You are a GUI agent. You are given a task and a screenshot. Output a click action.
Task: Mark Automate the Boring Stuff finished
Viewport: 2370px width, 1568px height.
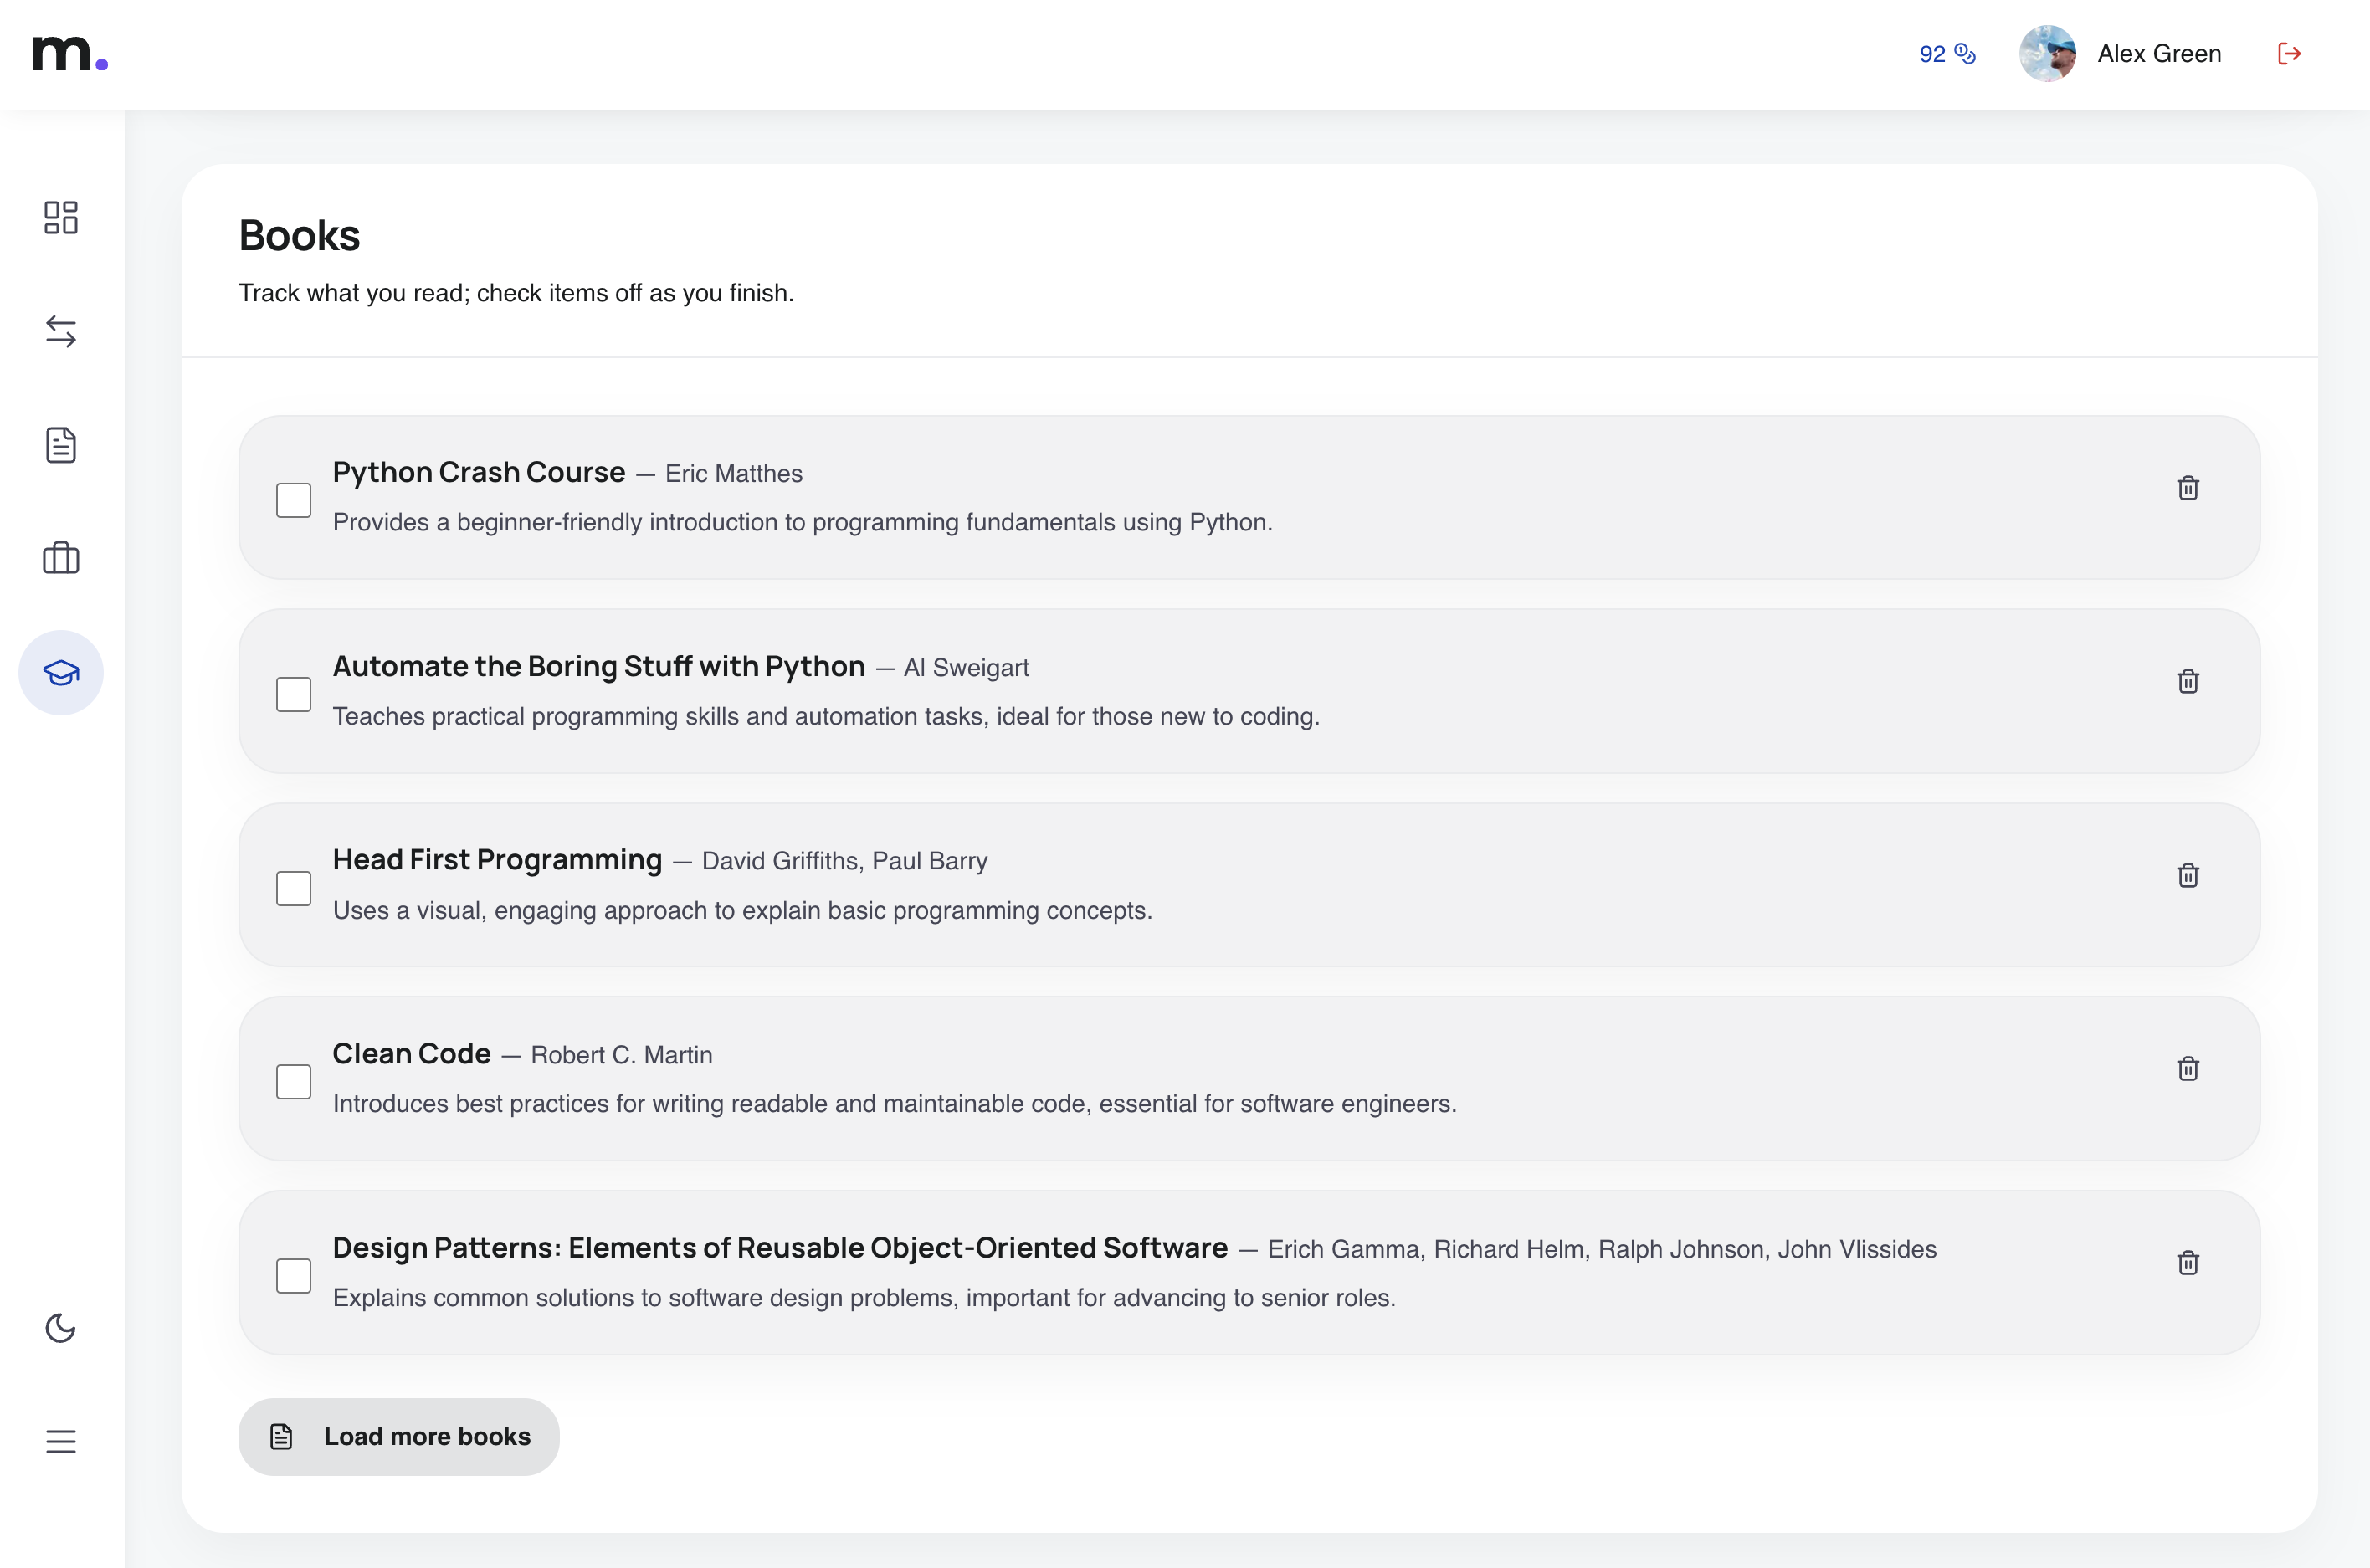pos(293,693)
